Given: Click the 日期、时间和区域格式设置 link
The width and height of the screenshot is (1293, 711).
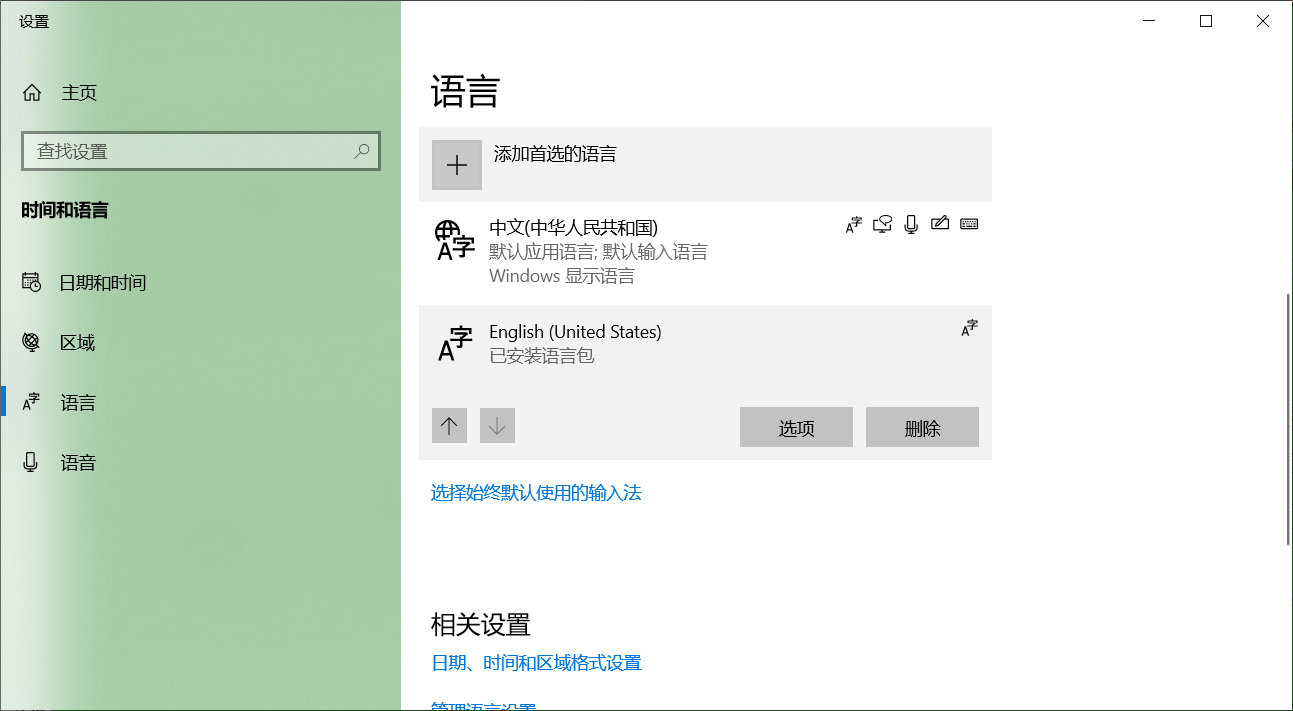Looking at the screenshot, I should point(536,662).
